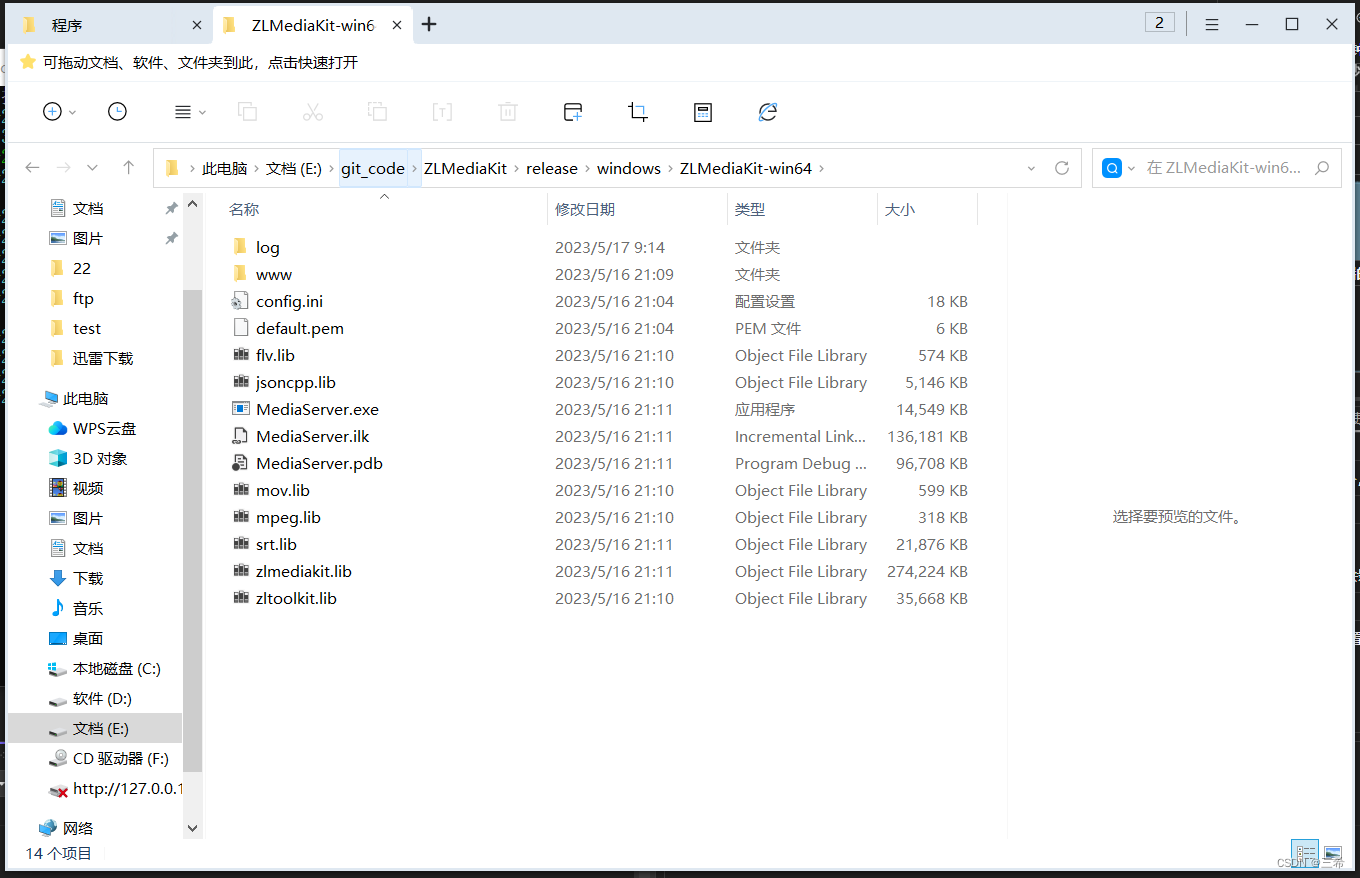1360x878 pixels.
Task: Unpin 图片 from quick access
Action: pyautogui.click(x=171, y=238)
